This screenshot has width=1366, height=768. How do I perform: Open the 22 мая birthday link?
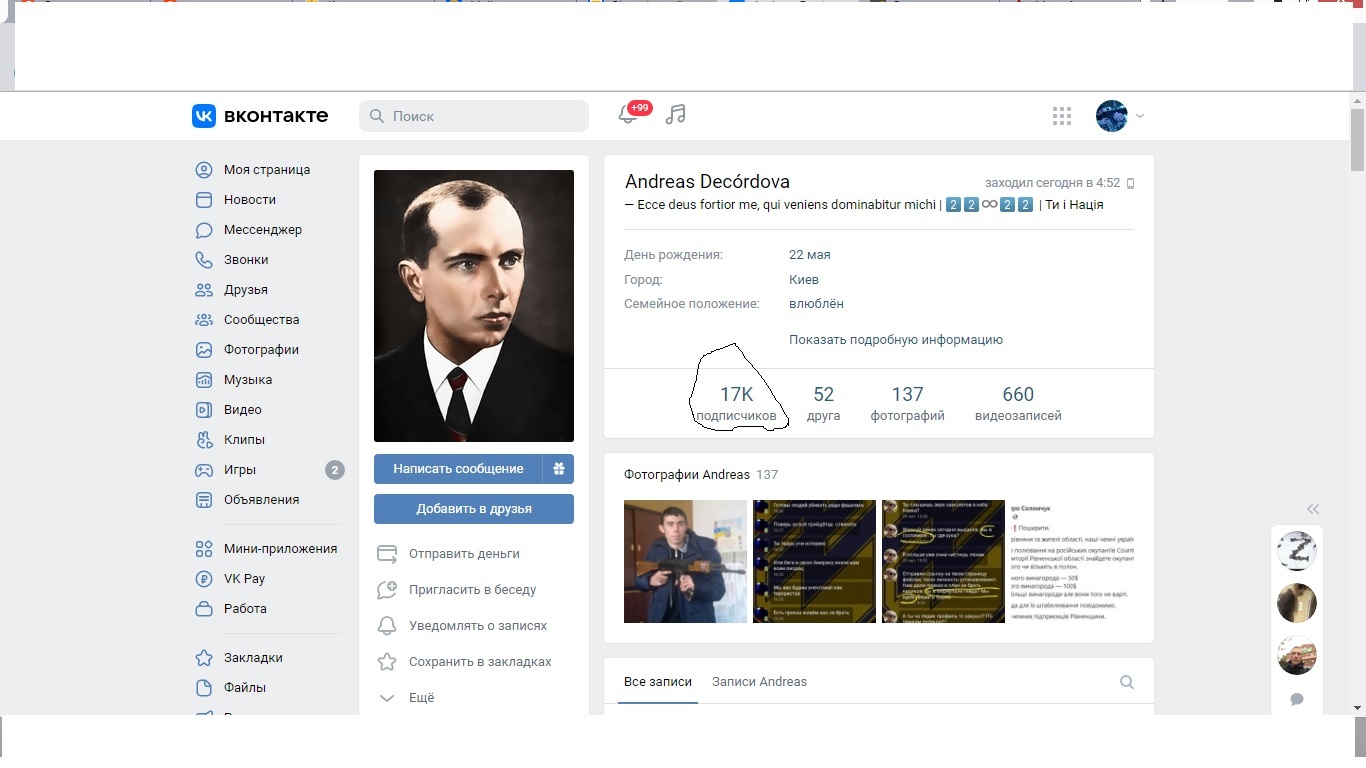810,255
